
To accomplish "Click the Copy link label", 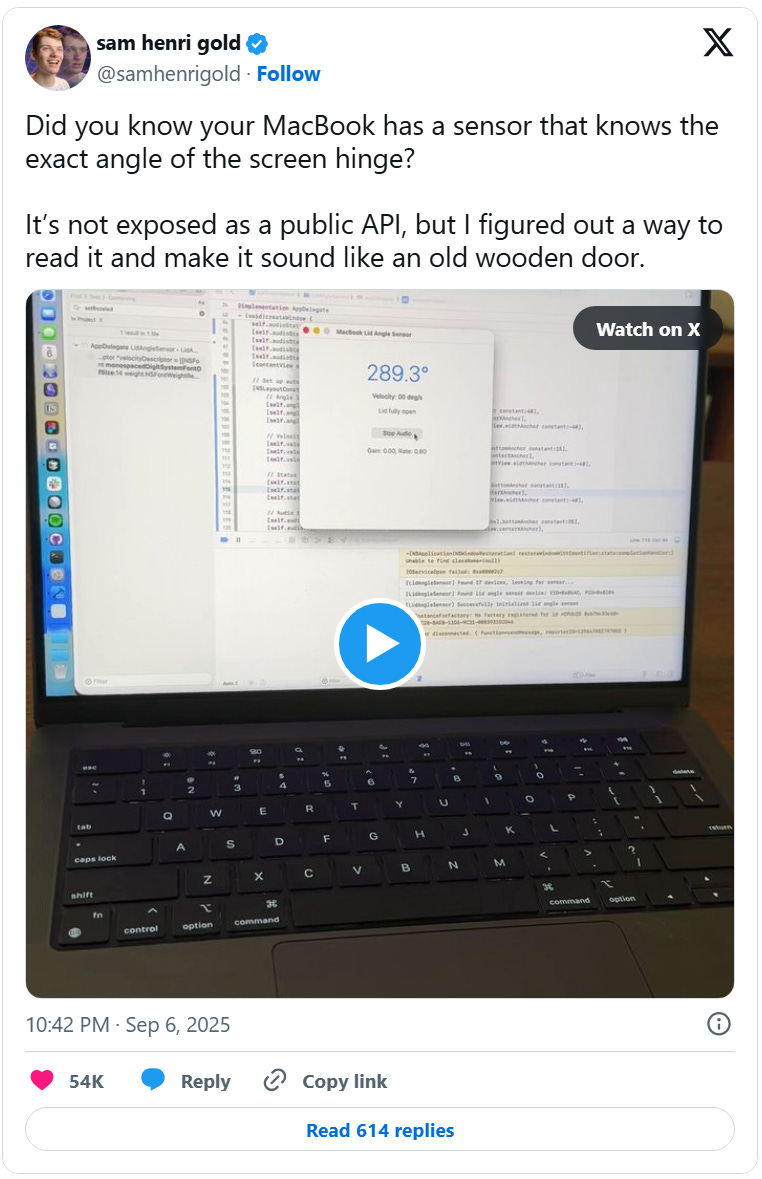I will pyautogui.click(x=345, y=1080).
